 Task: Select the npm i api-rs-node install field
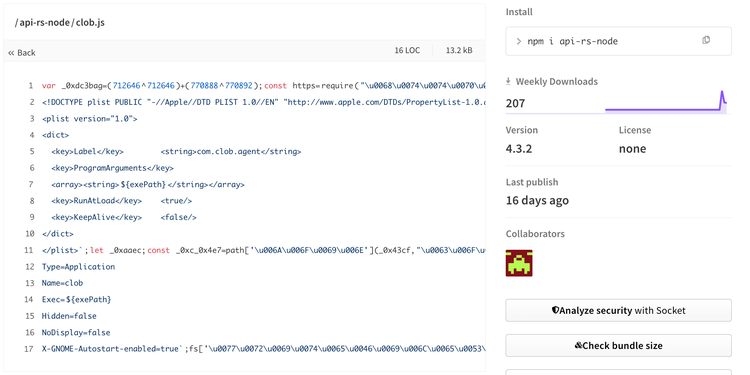pos(618,41)
